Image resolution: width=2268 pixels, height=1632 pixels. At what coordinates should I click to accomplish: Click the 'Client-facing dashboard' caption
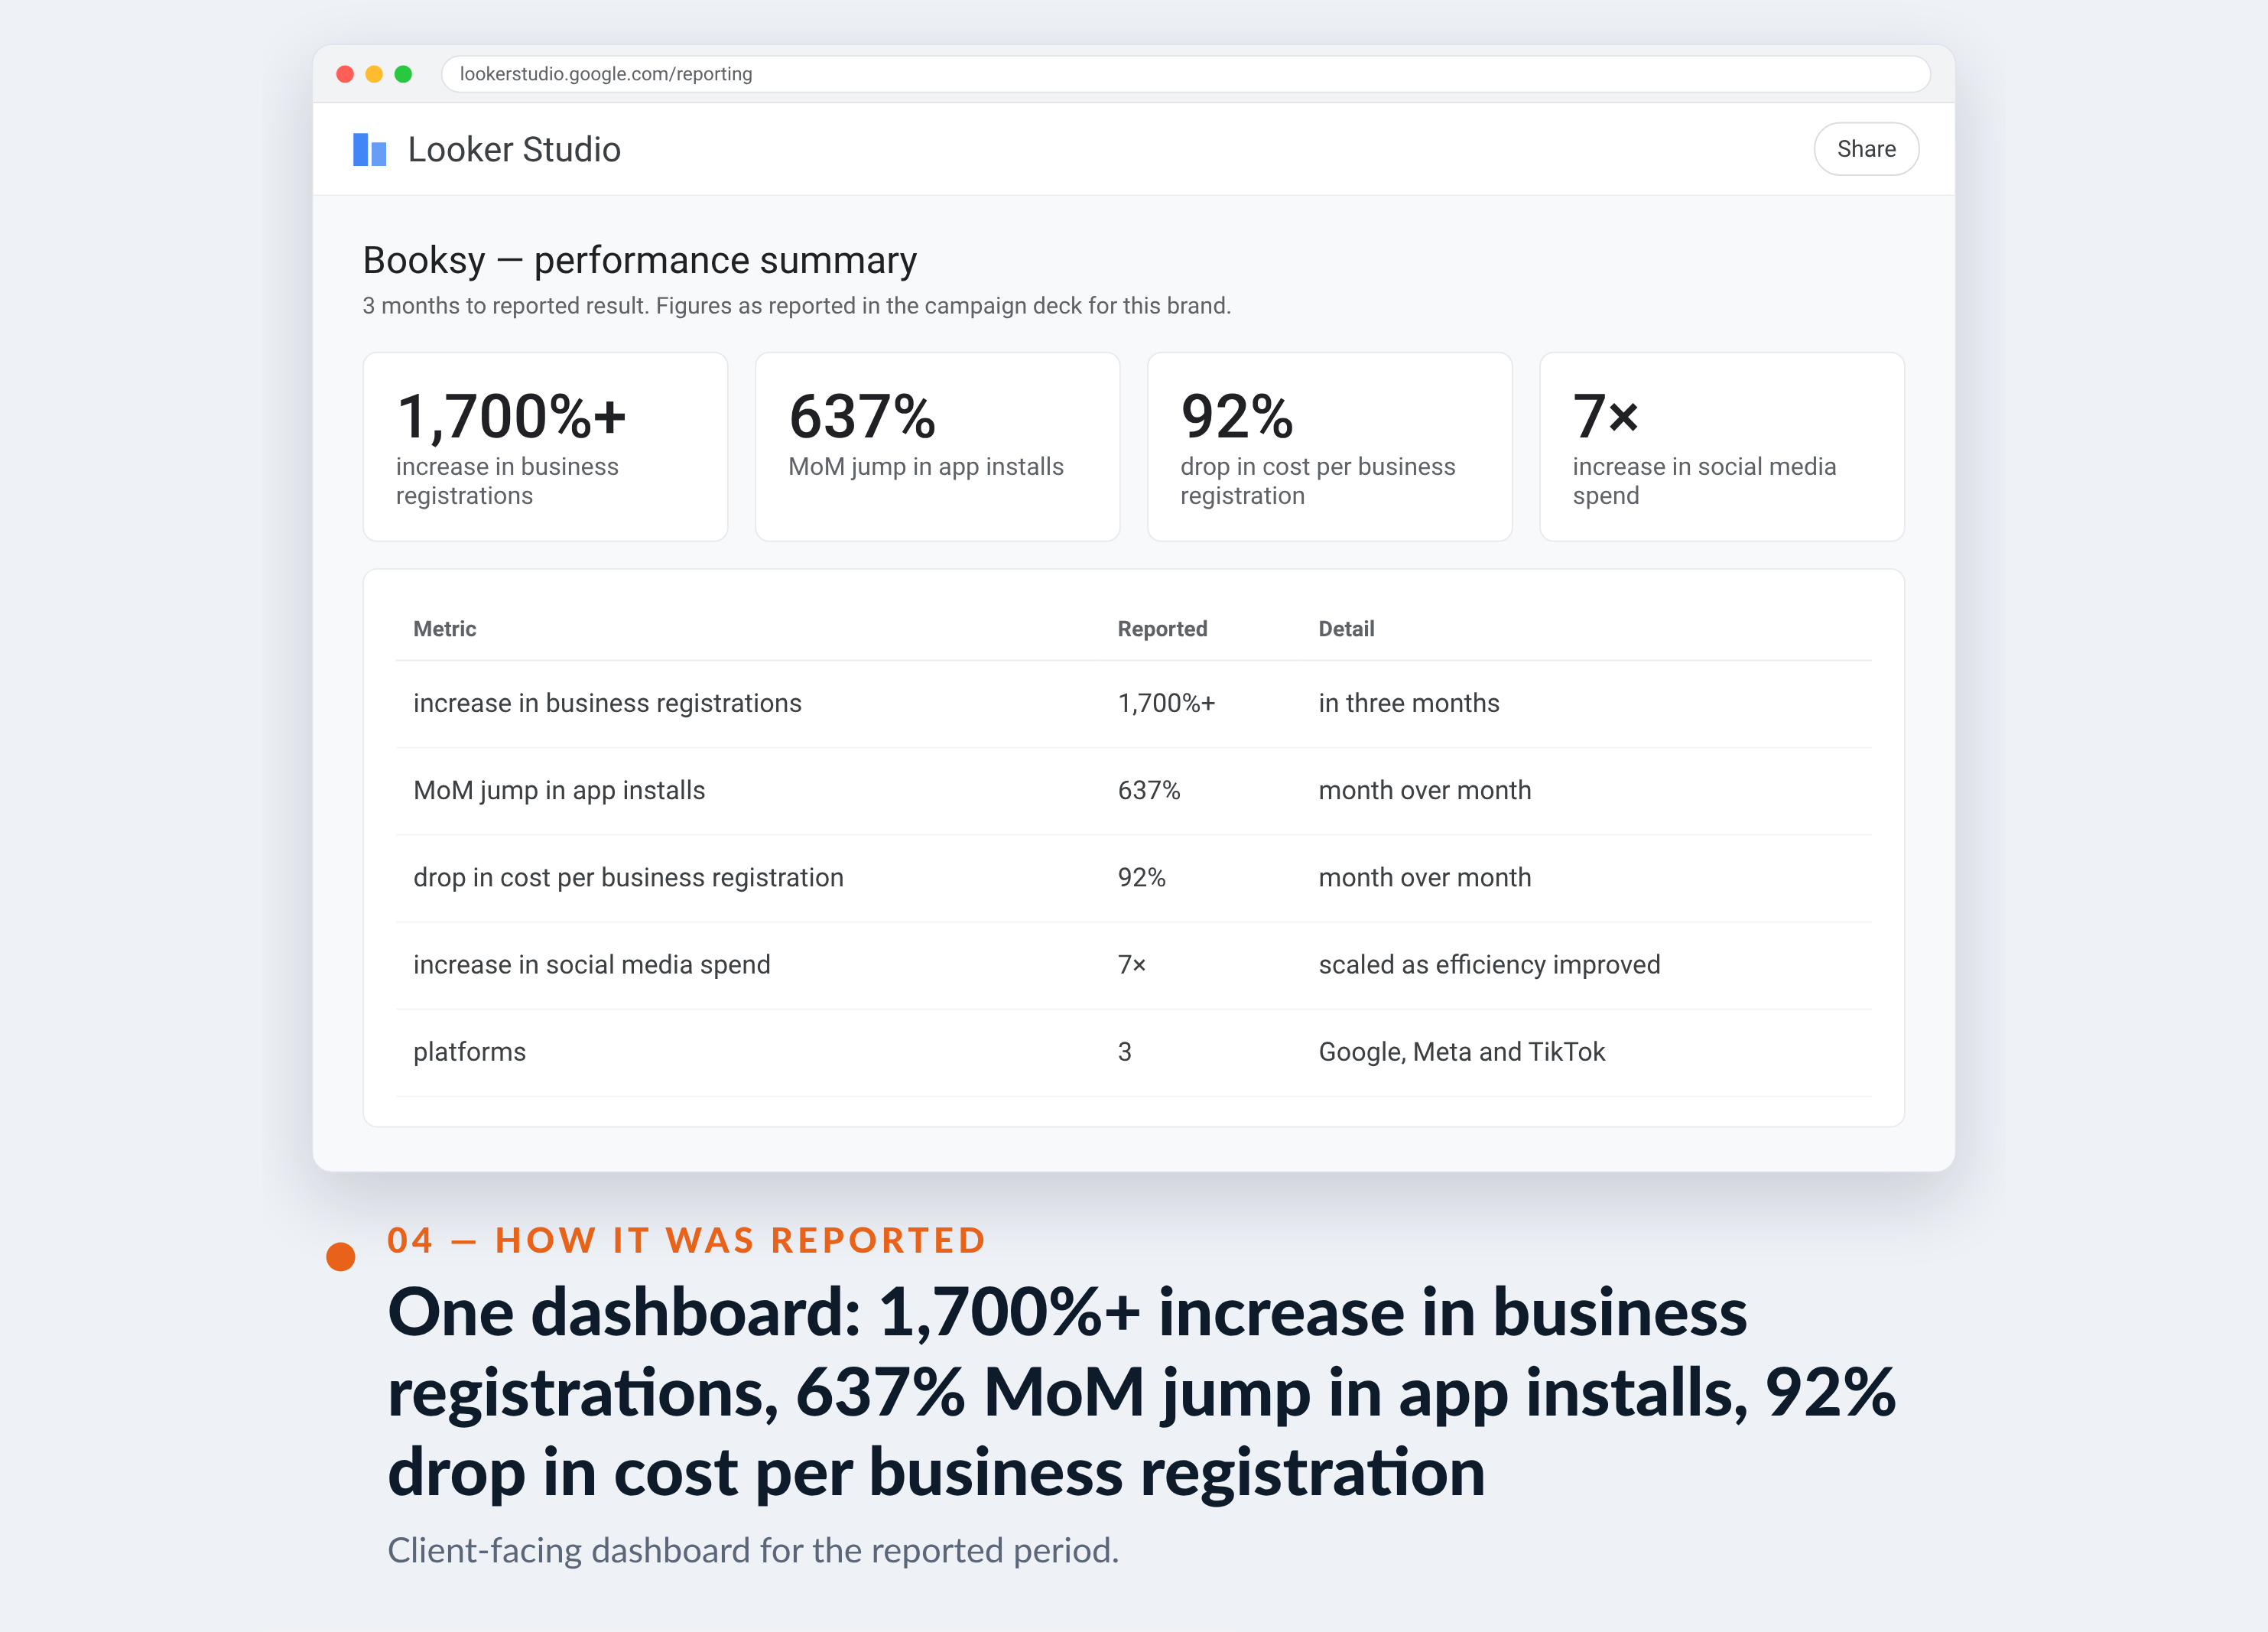(753, 1550)
